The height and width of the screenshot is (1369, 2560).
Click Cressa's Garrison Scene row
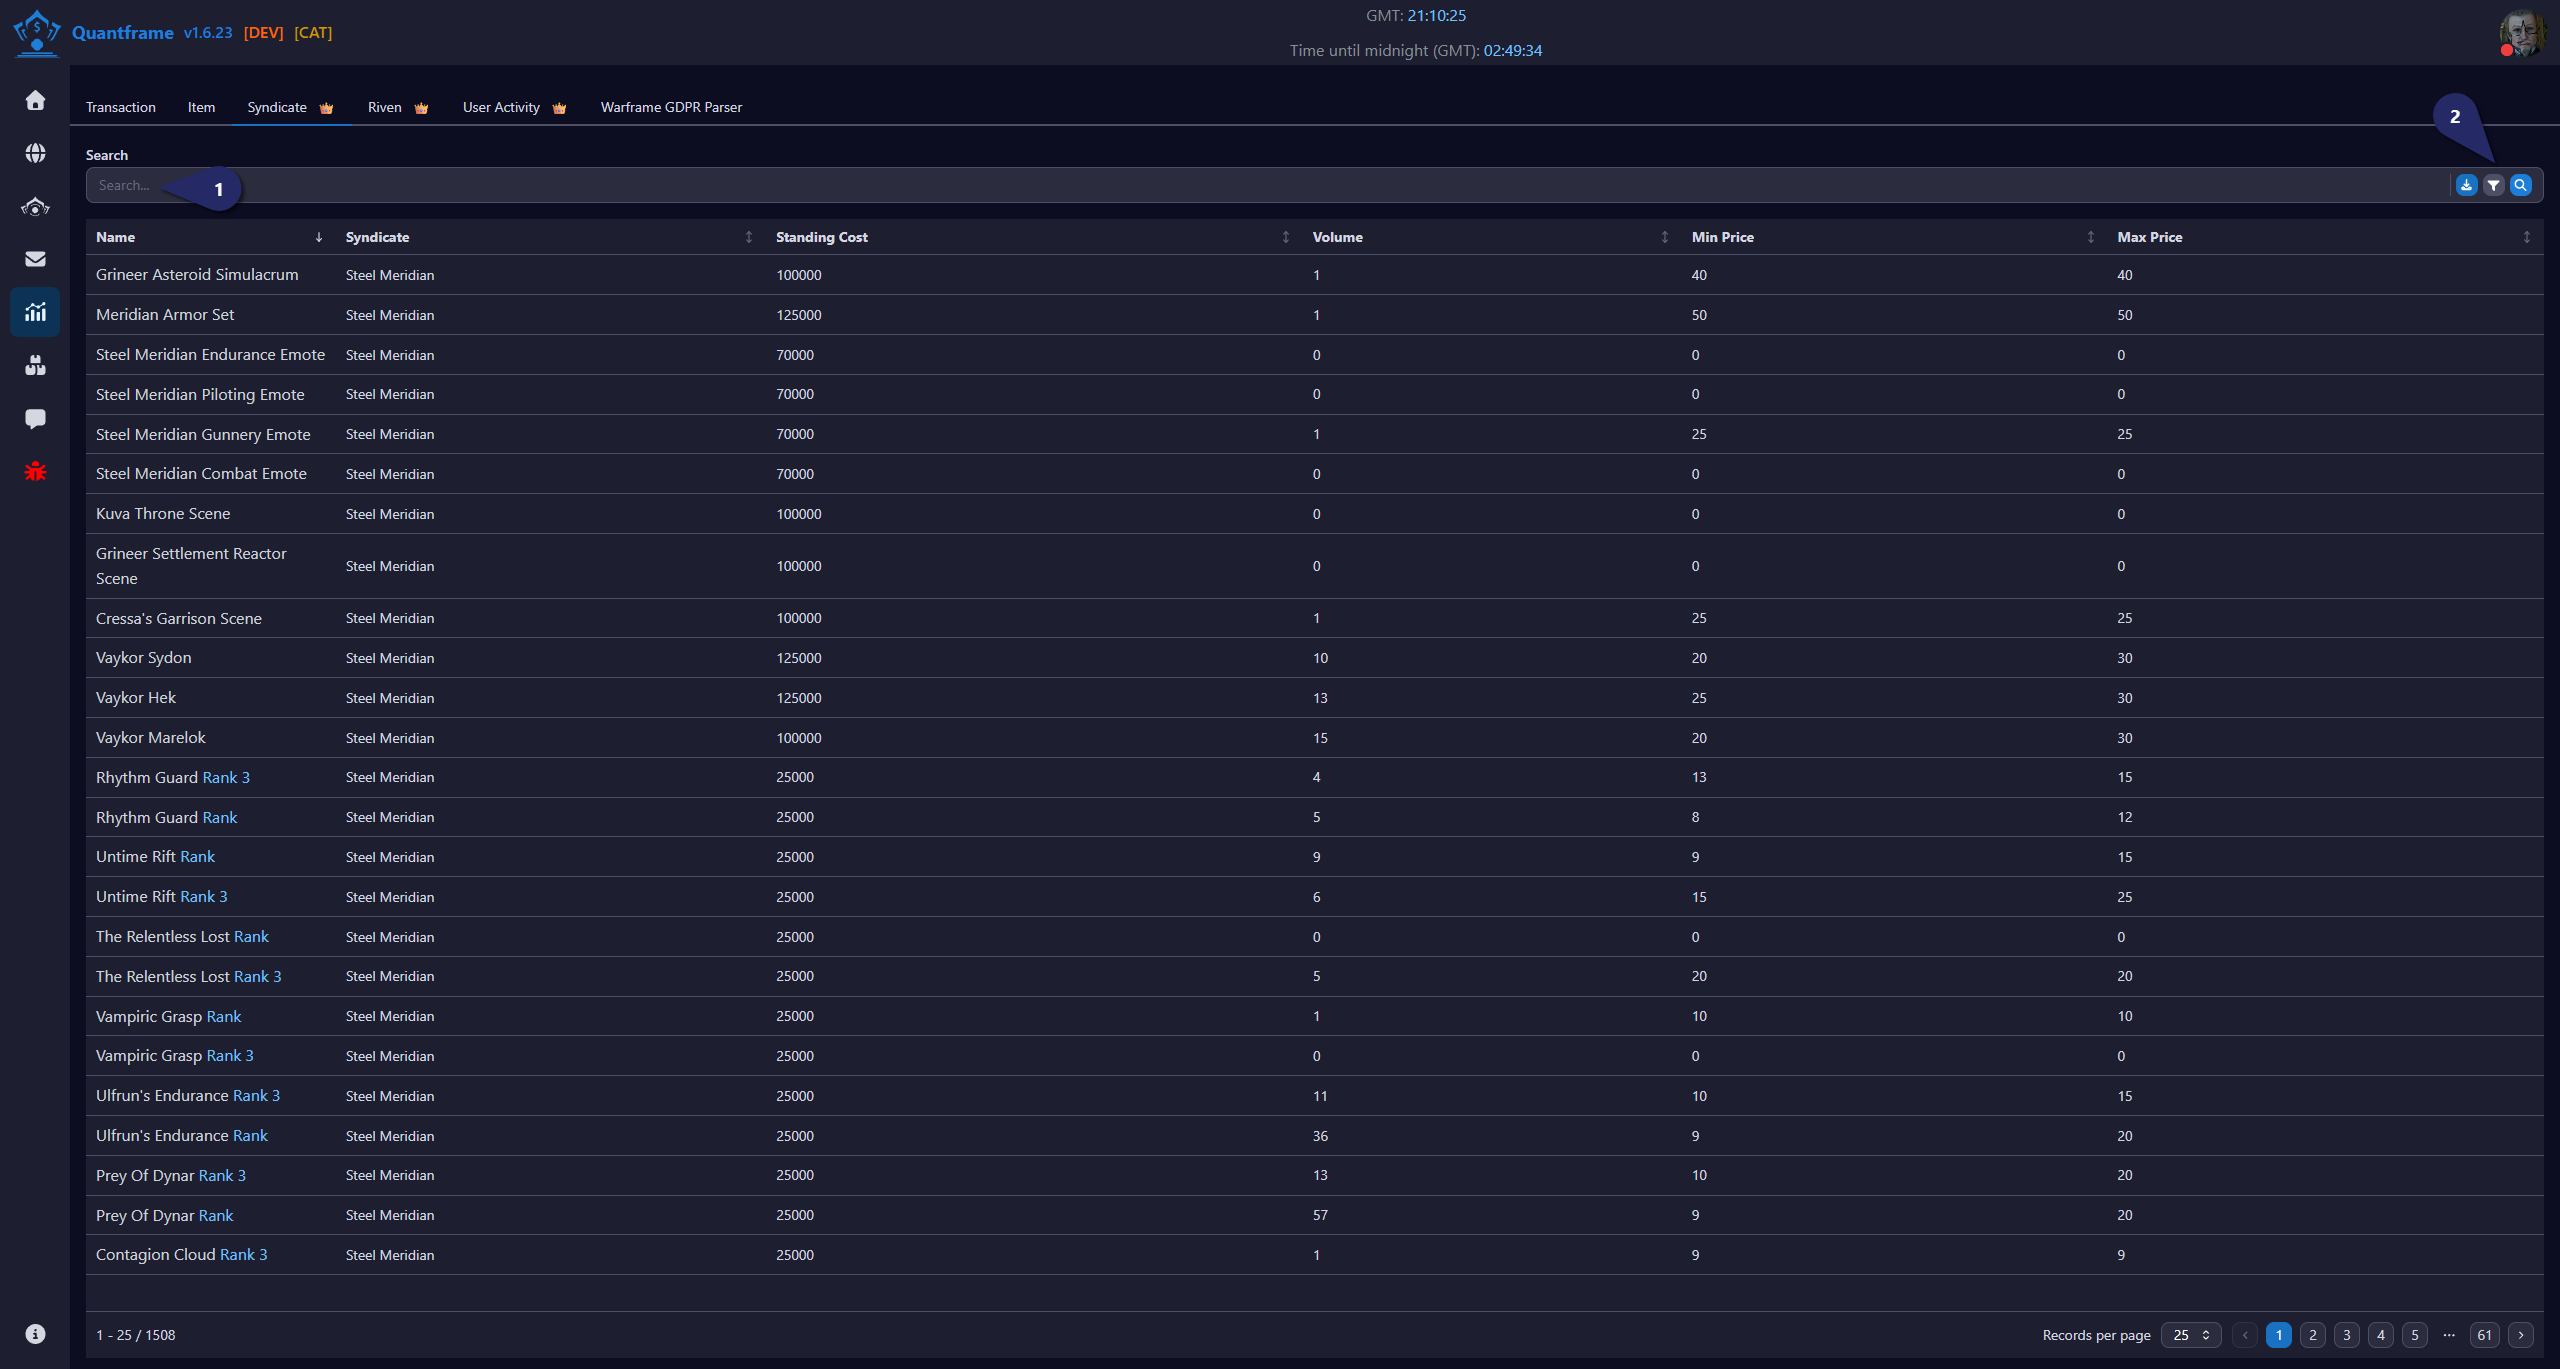[x=1314, y=618]
